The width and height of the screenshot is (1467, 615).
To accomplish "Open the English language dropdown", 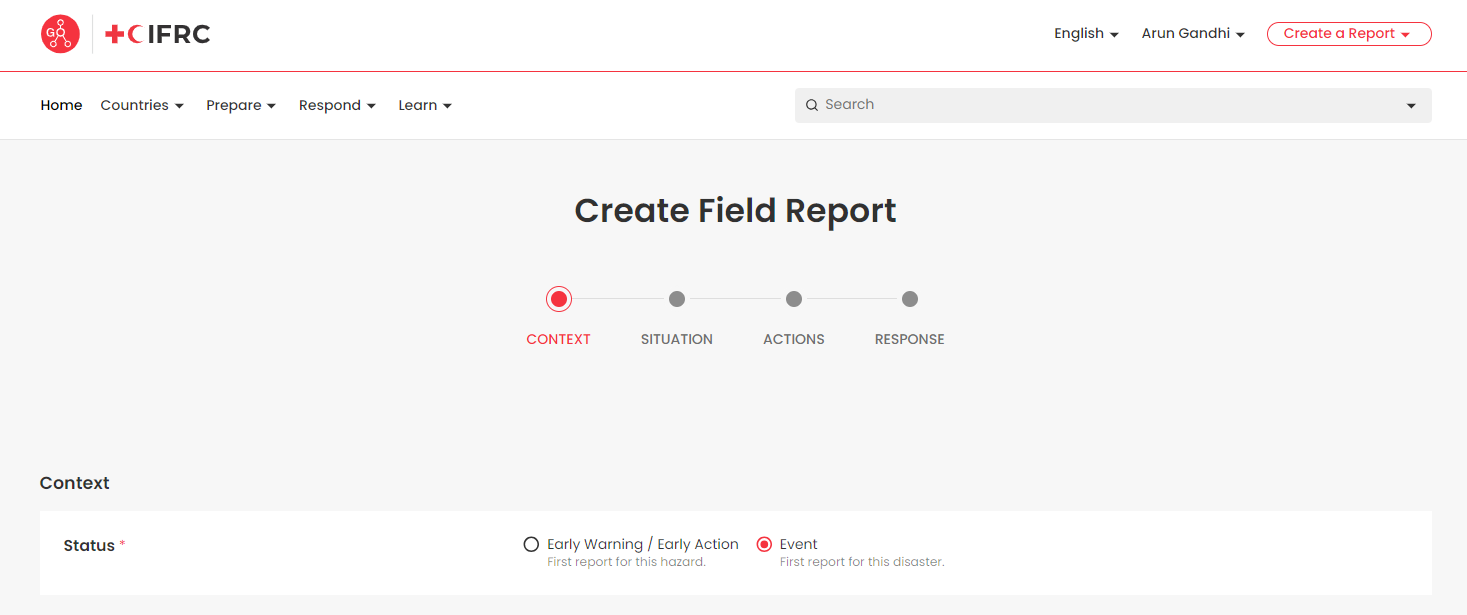I will coord(1086,34).
